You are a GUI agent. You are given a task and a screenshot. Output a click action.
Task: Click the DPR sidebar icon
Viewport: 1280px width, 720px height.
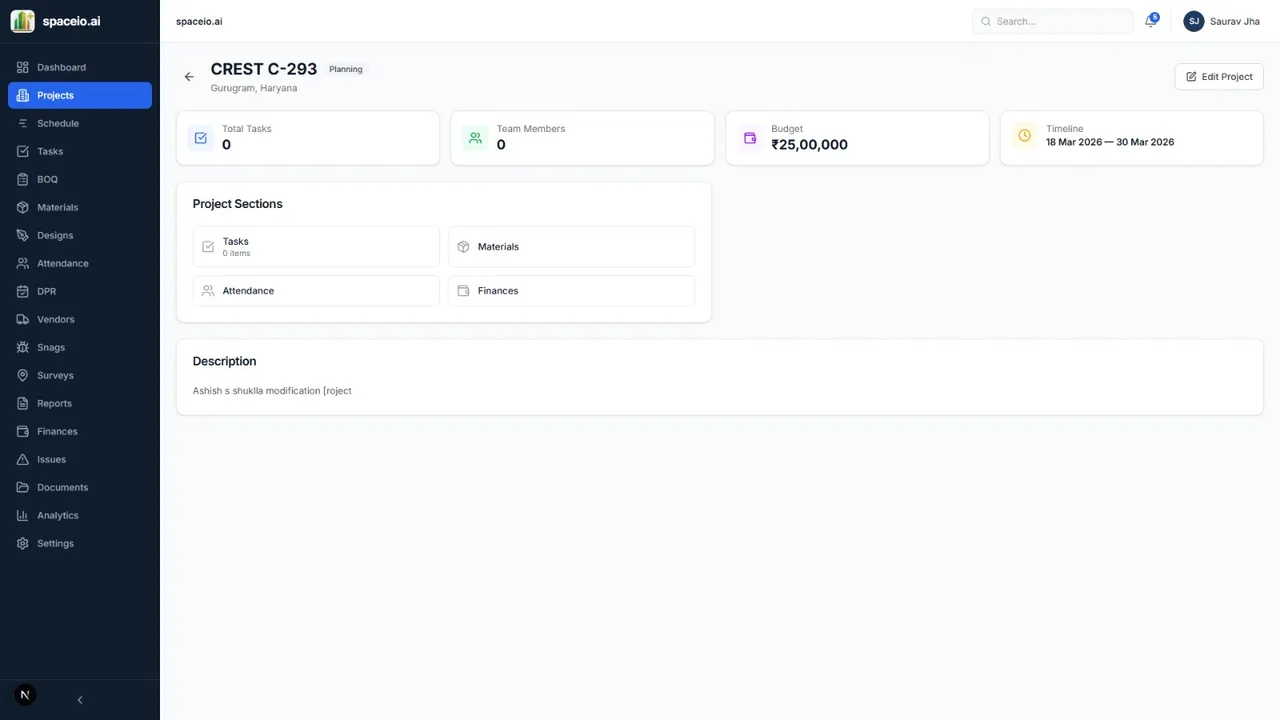(23, 291)
